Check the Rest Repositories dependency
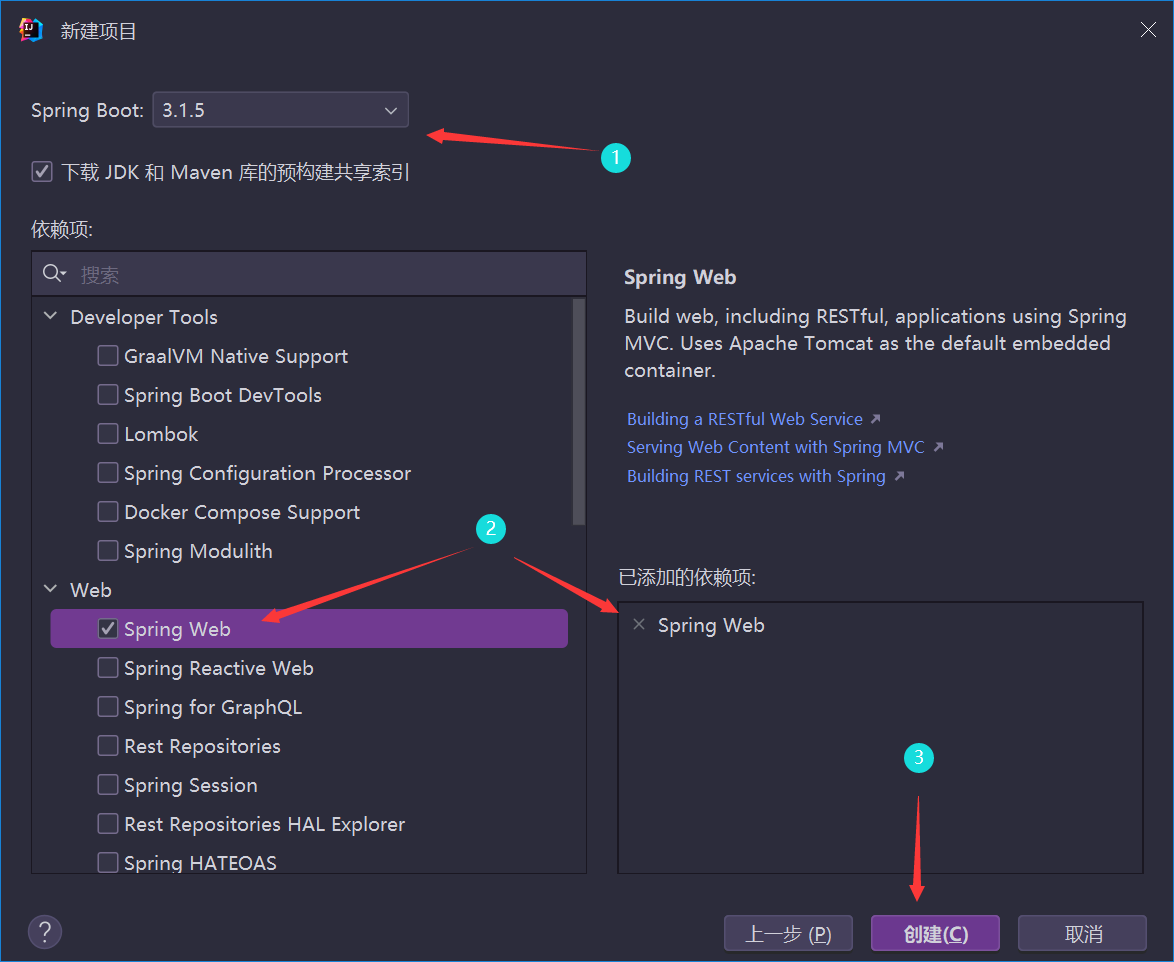Screen dimensions: 1174x962 pos(108,745)
